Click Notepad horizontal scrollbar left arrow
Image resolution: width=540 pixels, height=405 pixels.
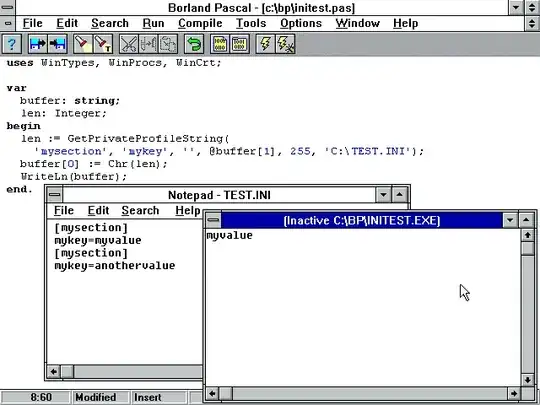tap(53, 372)
